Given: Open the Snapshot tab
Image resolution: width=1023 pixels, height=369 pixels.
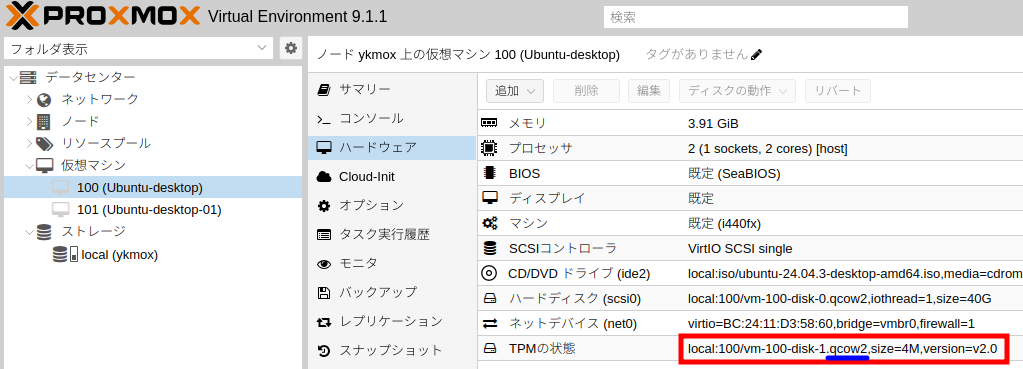Looking at the screenshot, I should [392, 351].
